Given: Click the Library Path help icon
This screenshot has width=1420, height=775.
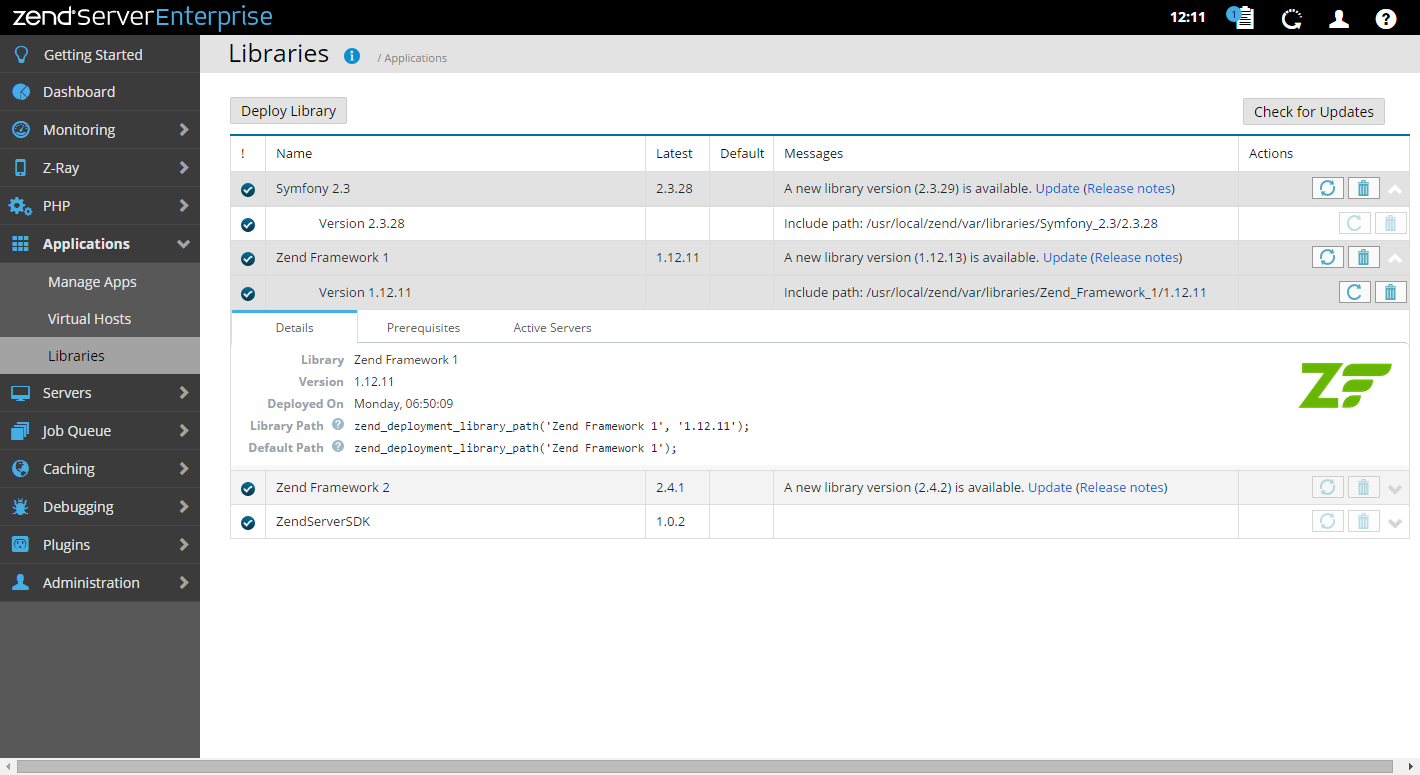Looking at the screenshot, I should 338,425.
